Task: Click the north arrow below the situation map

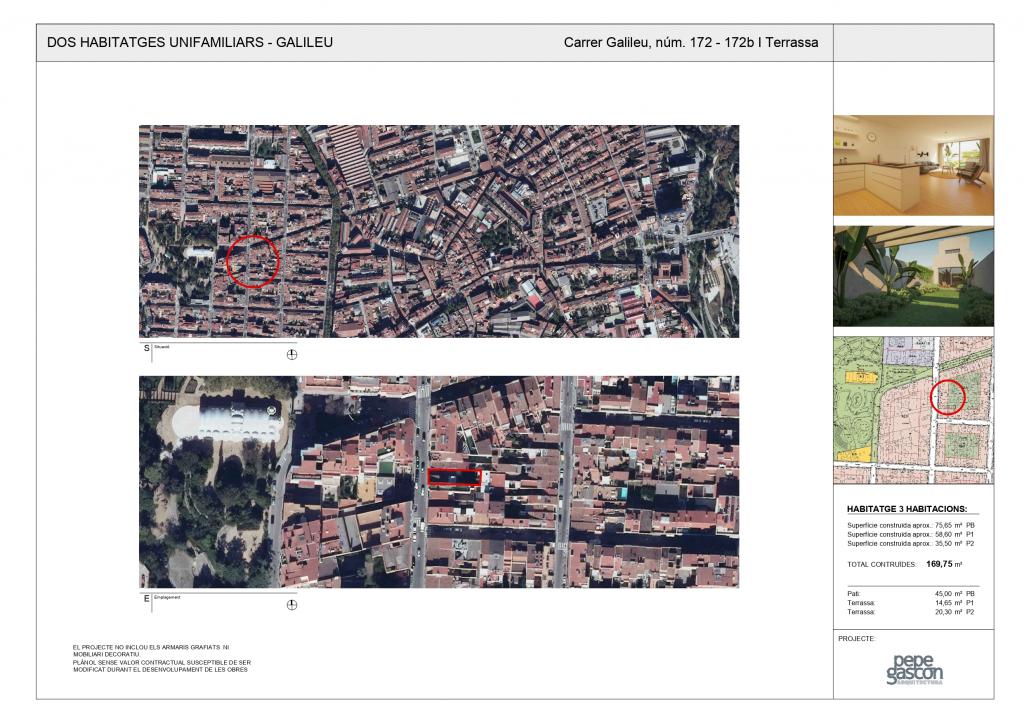Action: (x=292, y=354)
